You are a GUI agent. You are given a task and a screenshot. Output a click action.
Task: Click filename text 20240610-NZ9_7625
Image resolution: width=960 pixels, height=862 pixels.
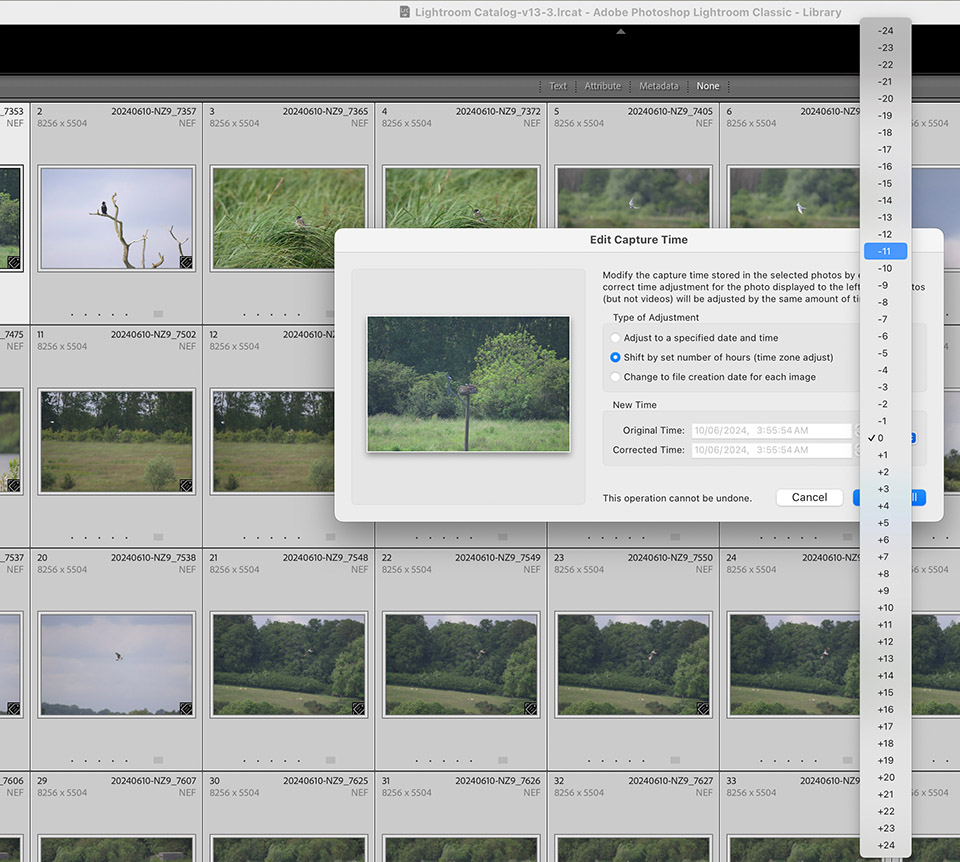(x=326, y=781)
